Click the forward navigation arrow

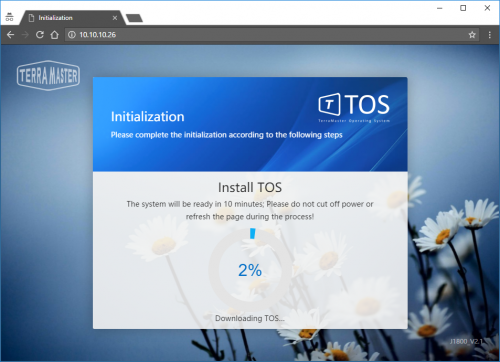tap(25, 35)
